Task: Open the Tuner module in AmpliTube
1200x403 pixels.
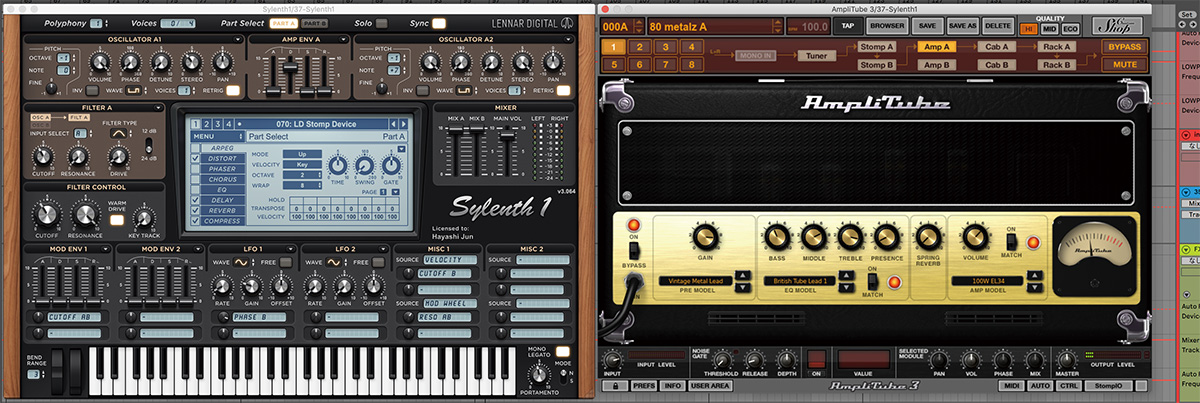Action: coord(818,56)
